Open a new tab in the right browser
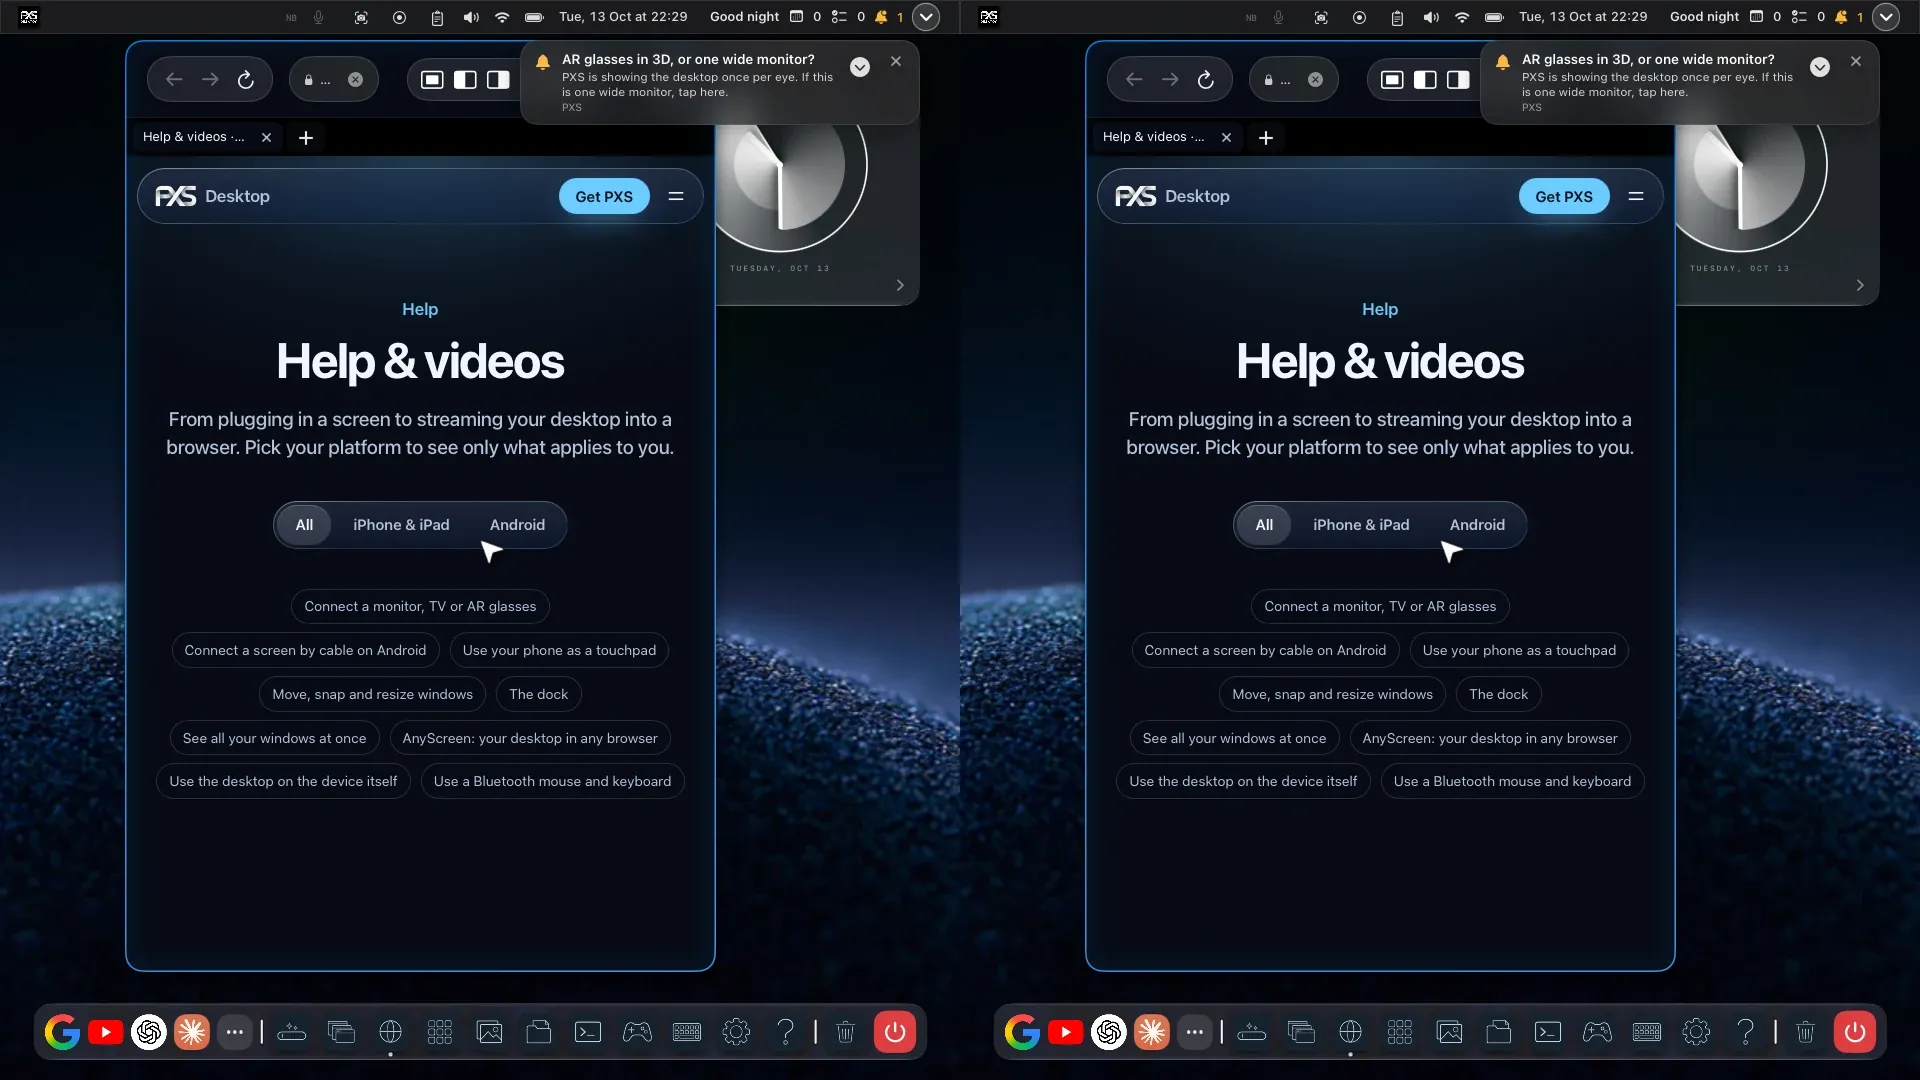The width and height of the screenshot is (1920, 1080). click(1266, 138)
